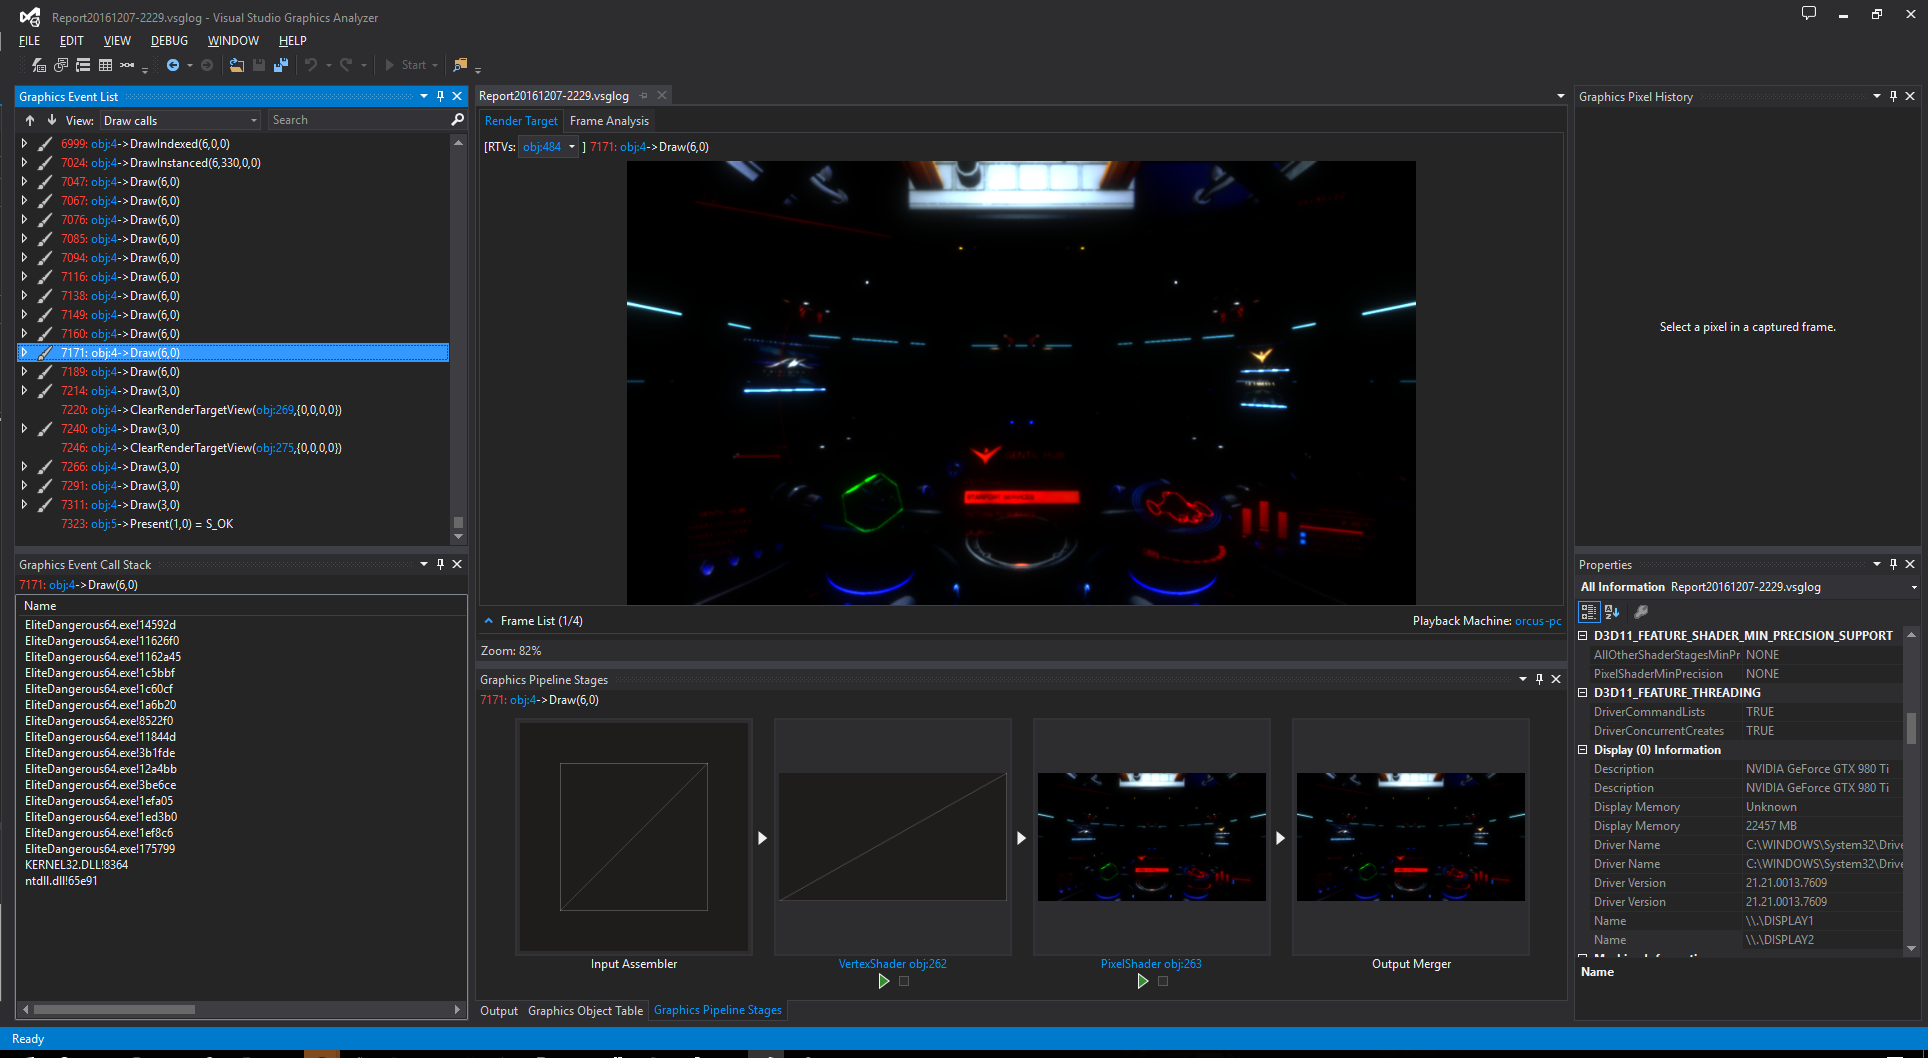Start debugging PixelShader obj:263 with play icon
The height and width of the screenshot is (1058, 1928).
[1142, 981]
